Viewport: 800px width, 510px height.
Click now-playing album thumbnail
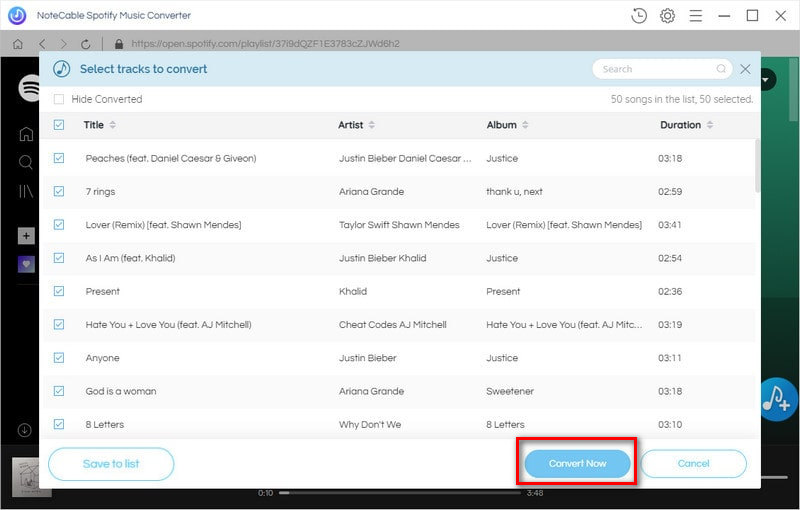tap(32, 477)
